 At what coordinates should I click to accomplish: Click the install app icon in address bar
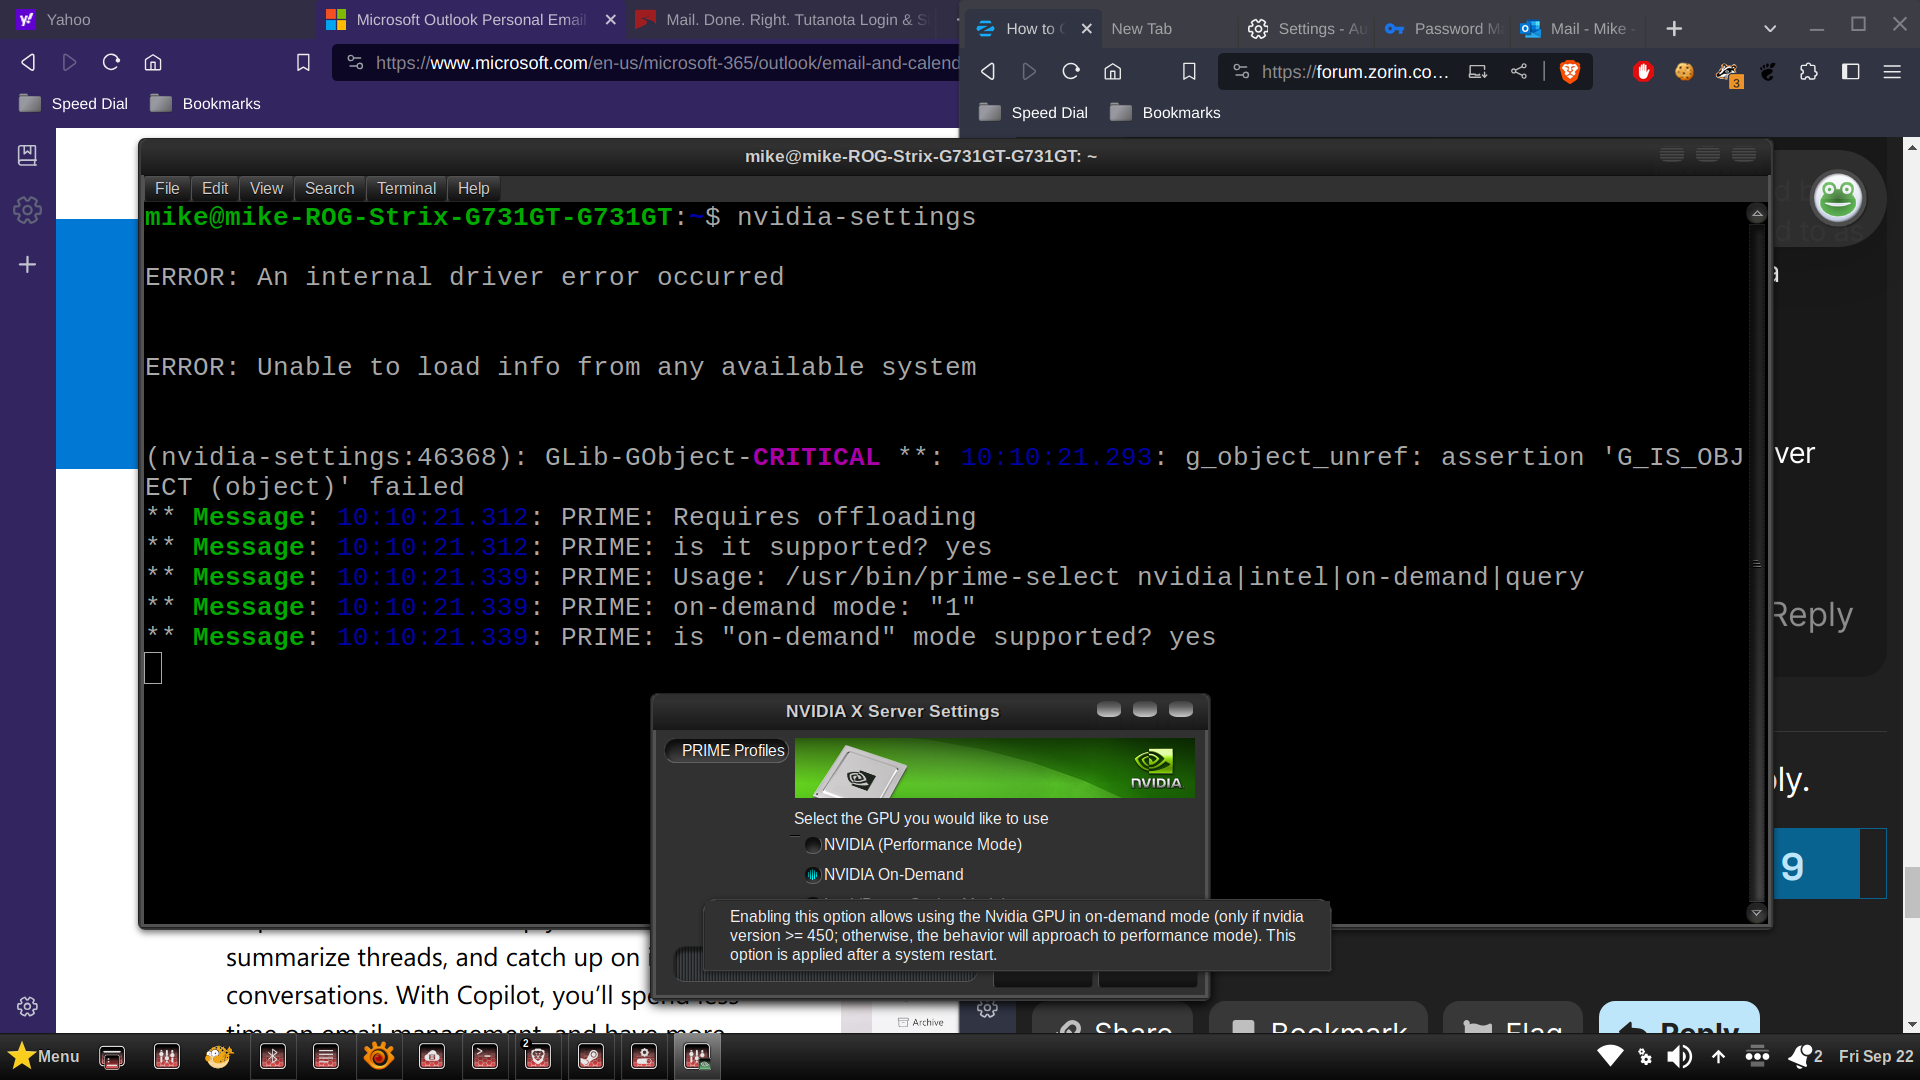pos(1477,71)
